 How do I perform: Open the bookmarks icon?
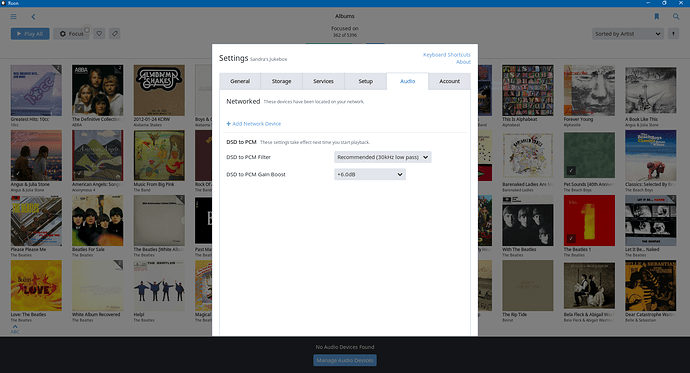(657, 16)
